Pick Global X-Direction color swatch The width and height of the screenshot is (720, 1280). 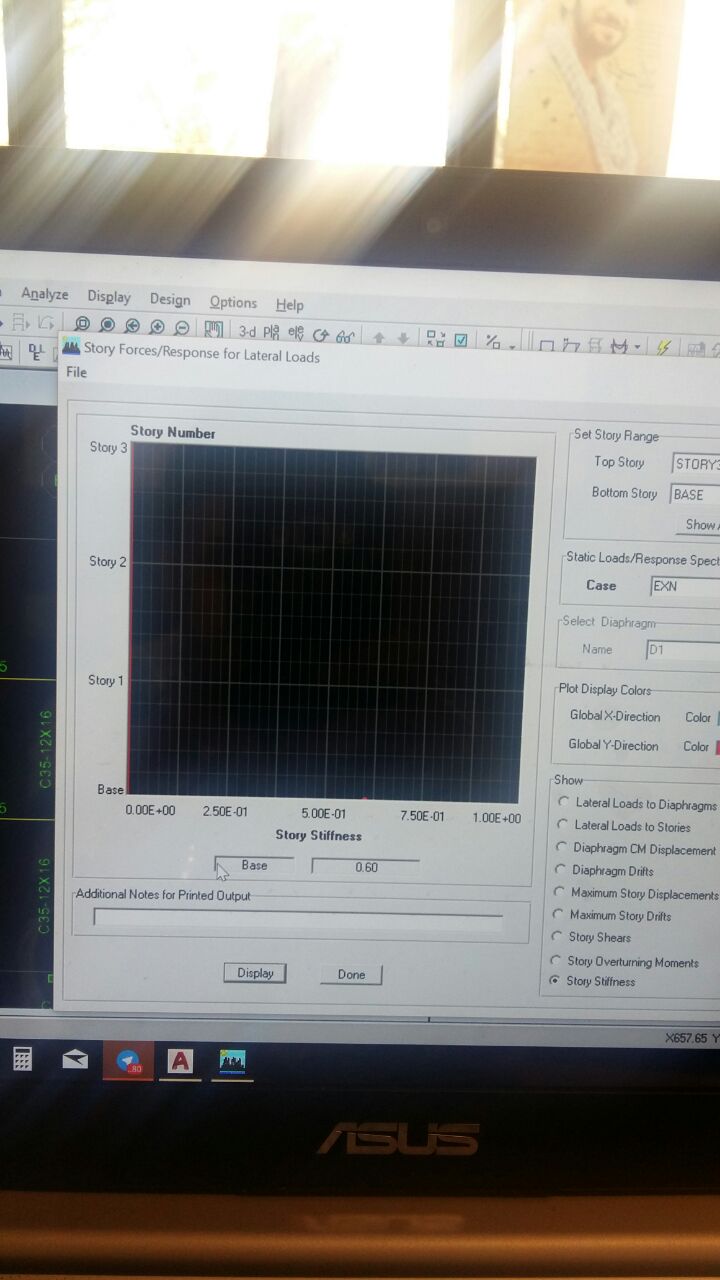coord(716,717)
